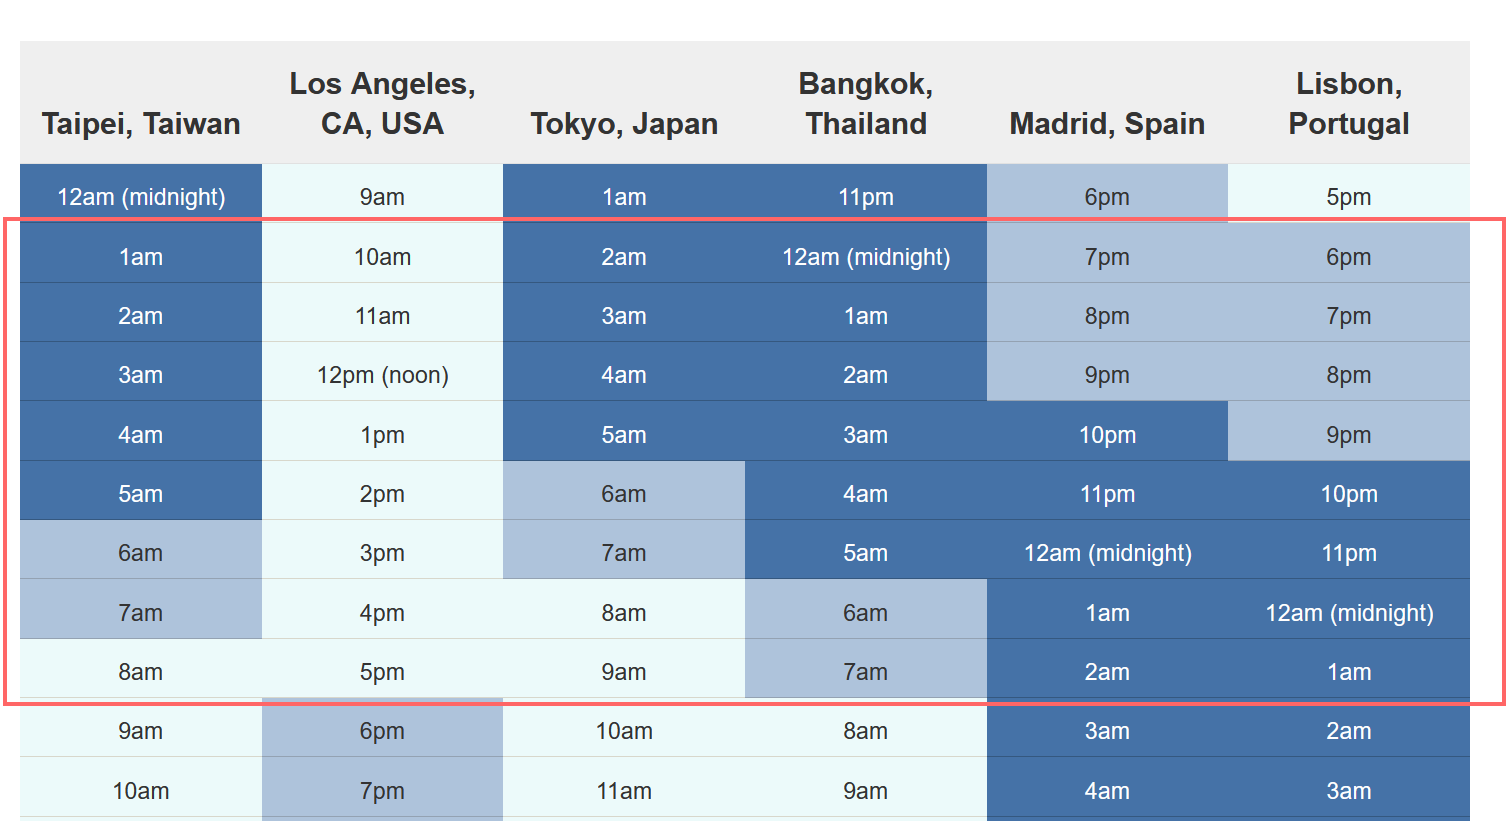1509x821 pixels.
Task: Click the 9am cell in Los Angeles column
Action: coord(382,197)
